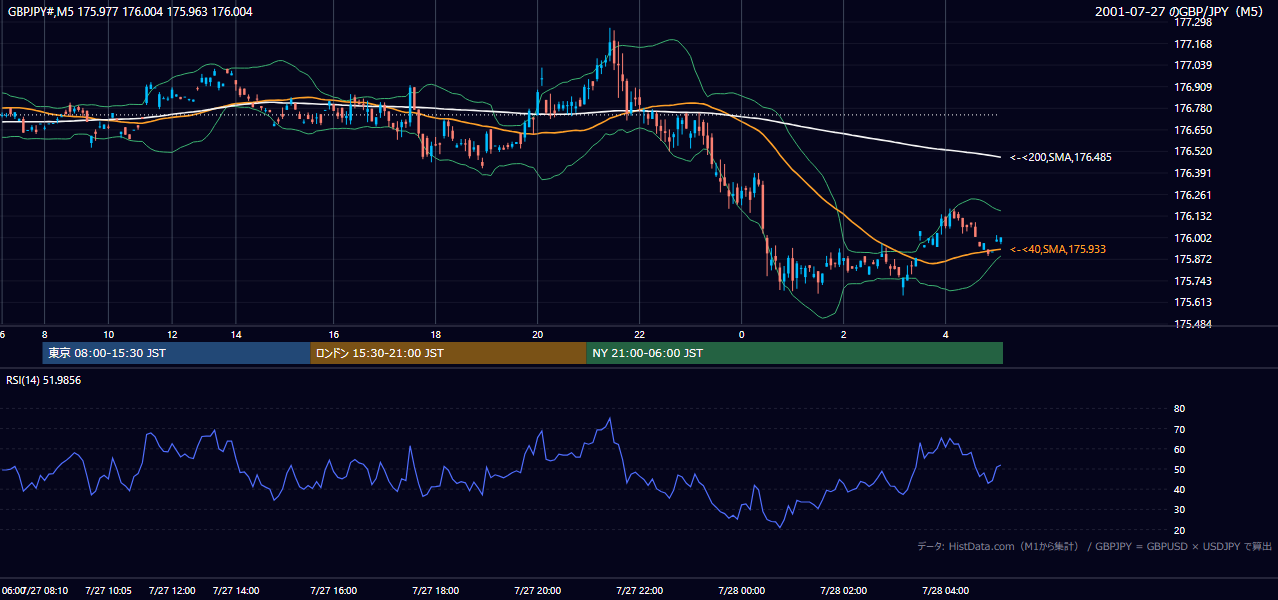Click the 7/27 14:00 bottom date label
Screen dimensions: 1278x600
(235, 590)
